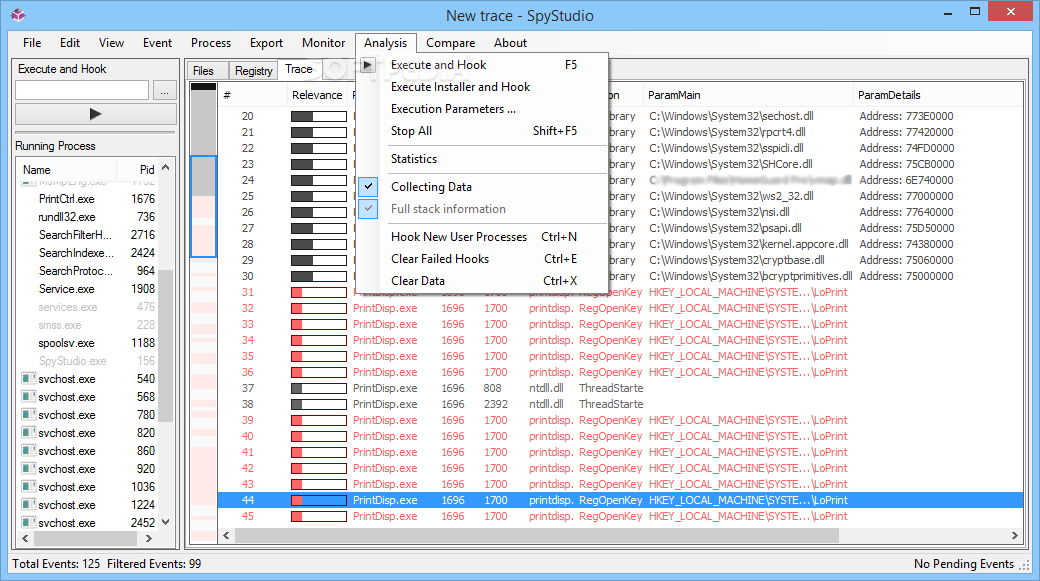
Task: Choose Clear Data menu entry
Action: click(x=482, y=281)
